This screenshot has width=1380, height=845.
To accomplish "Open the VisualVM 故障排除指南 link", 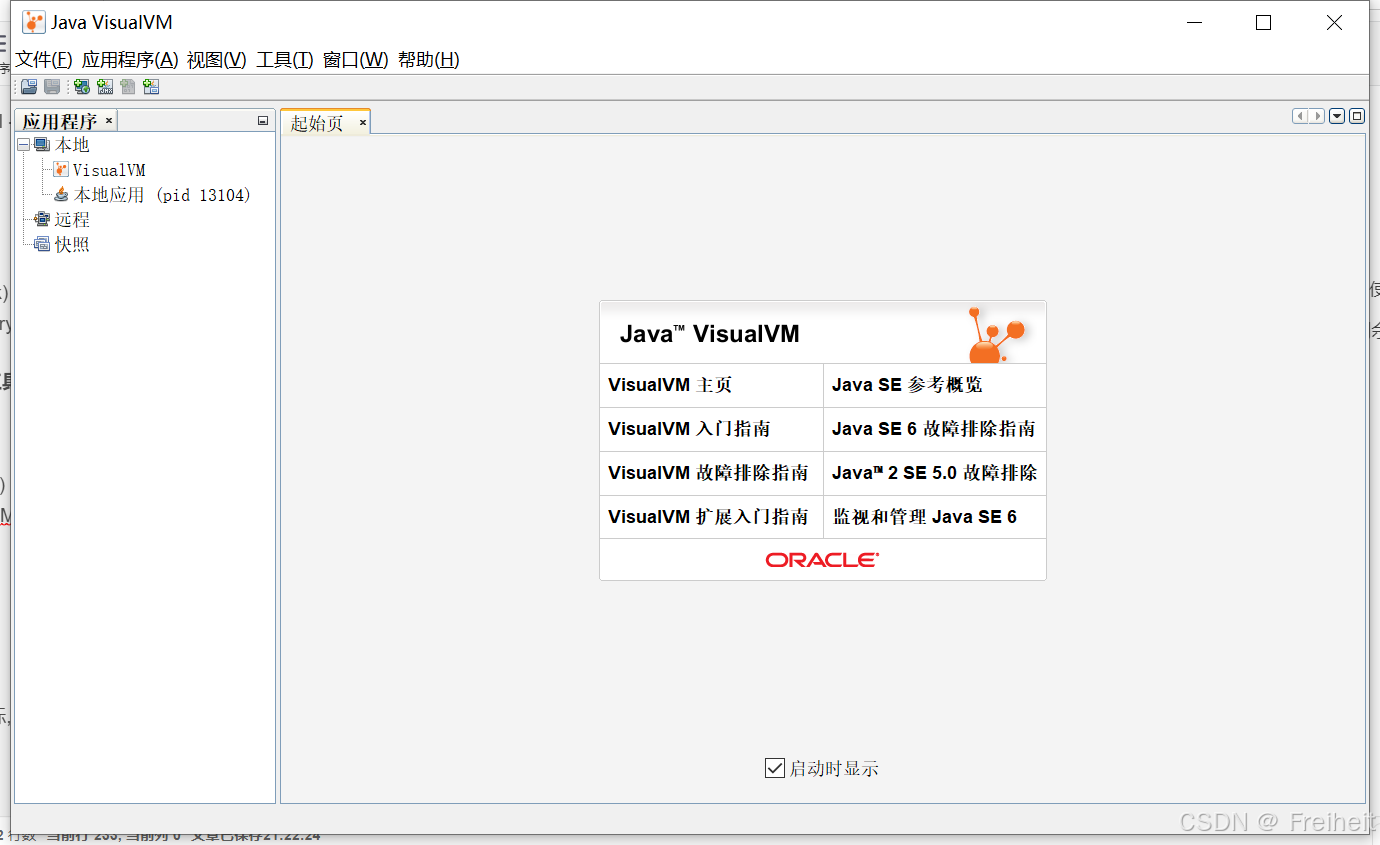I will tap(708, 473).
